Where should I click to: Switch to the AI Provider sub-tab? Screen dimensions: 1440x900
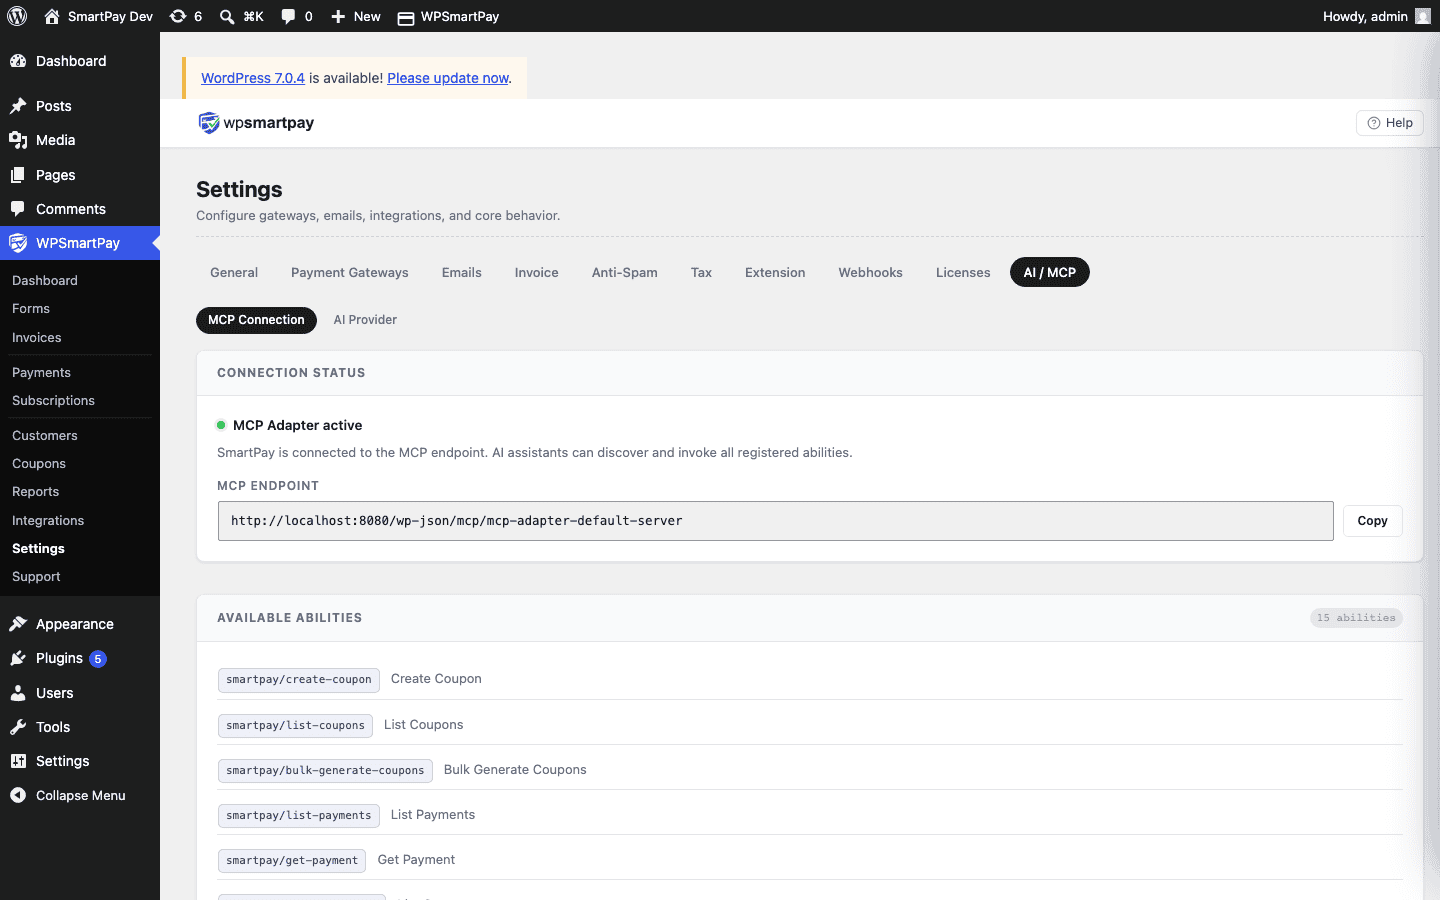[365, 320]
